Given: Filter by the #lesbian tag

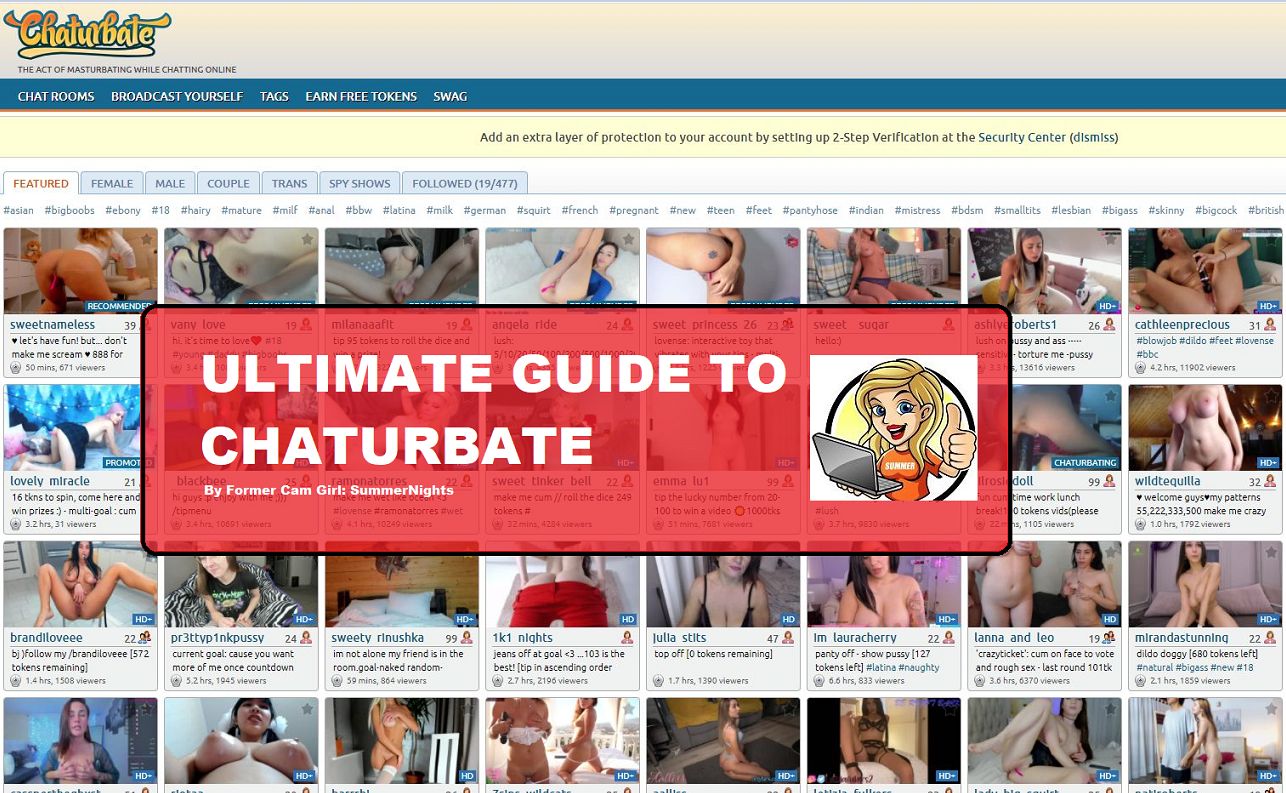Looking at the screenshot, I should [x=1071, y=211].
